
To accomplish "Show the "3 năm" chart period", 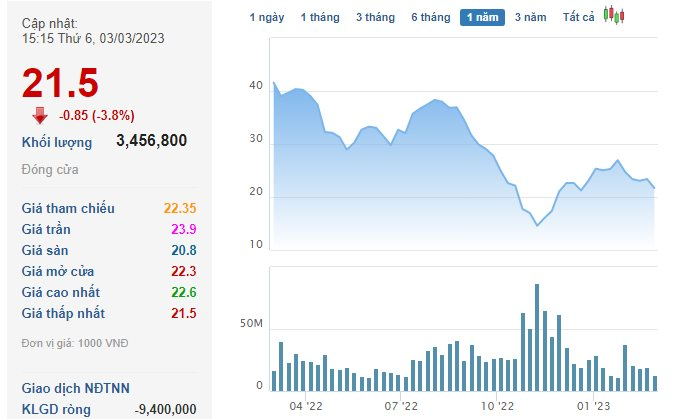I will pos(530,17).
